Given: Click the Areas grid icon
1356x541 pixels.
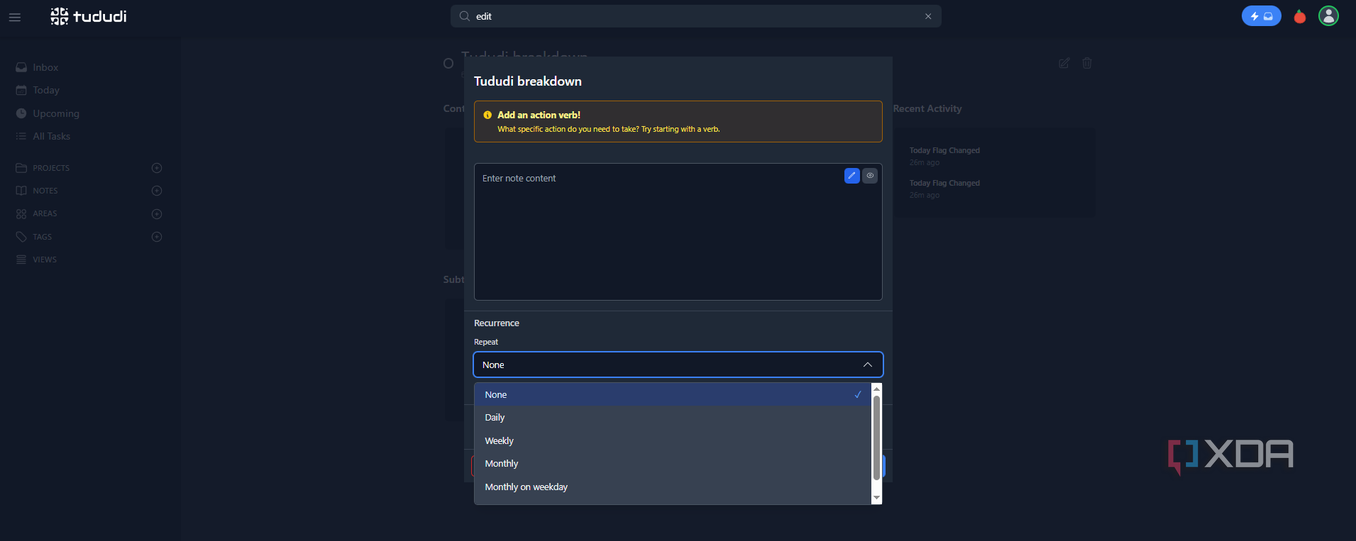Looking at the screenshot, I should tap(21, 214).
